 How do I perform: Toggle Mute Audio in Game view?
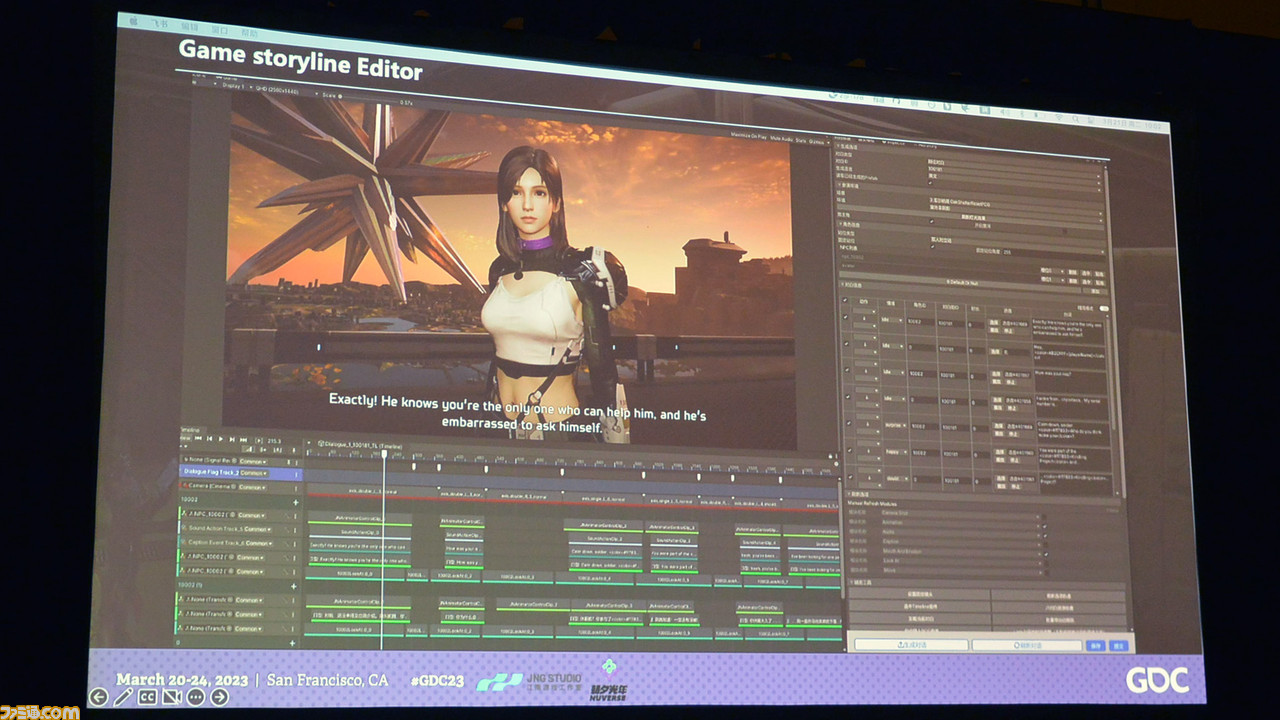tap(782, 139)
